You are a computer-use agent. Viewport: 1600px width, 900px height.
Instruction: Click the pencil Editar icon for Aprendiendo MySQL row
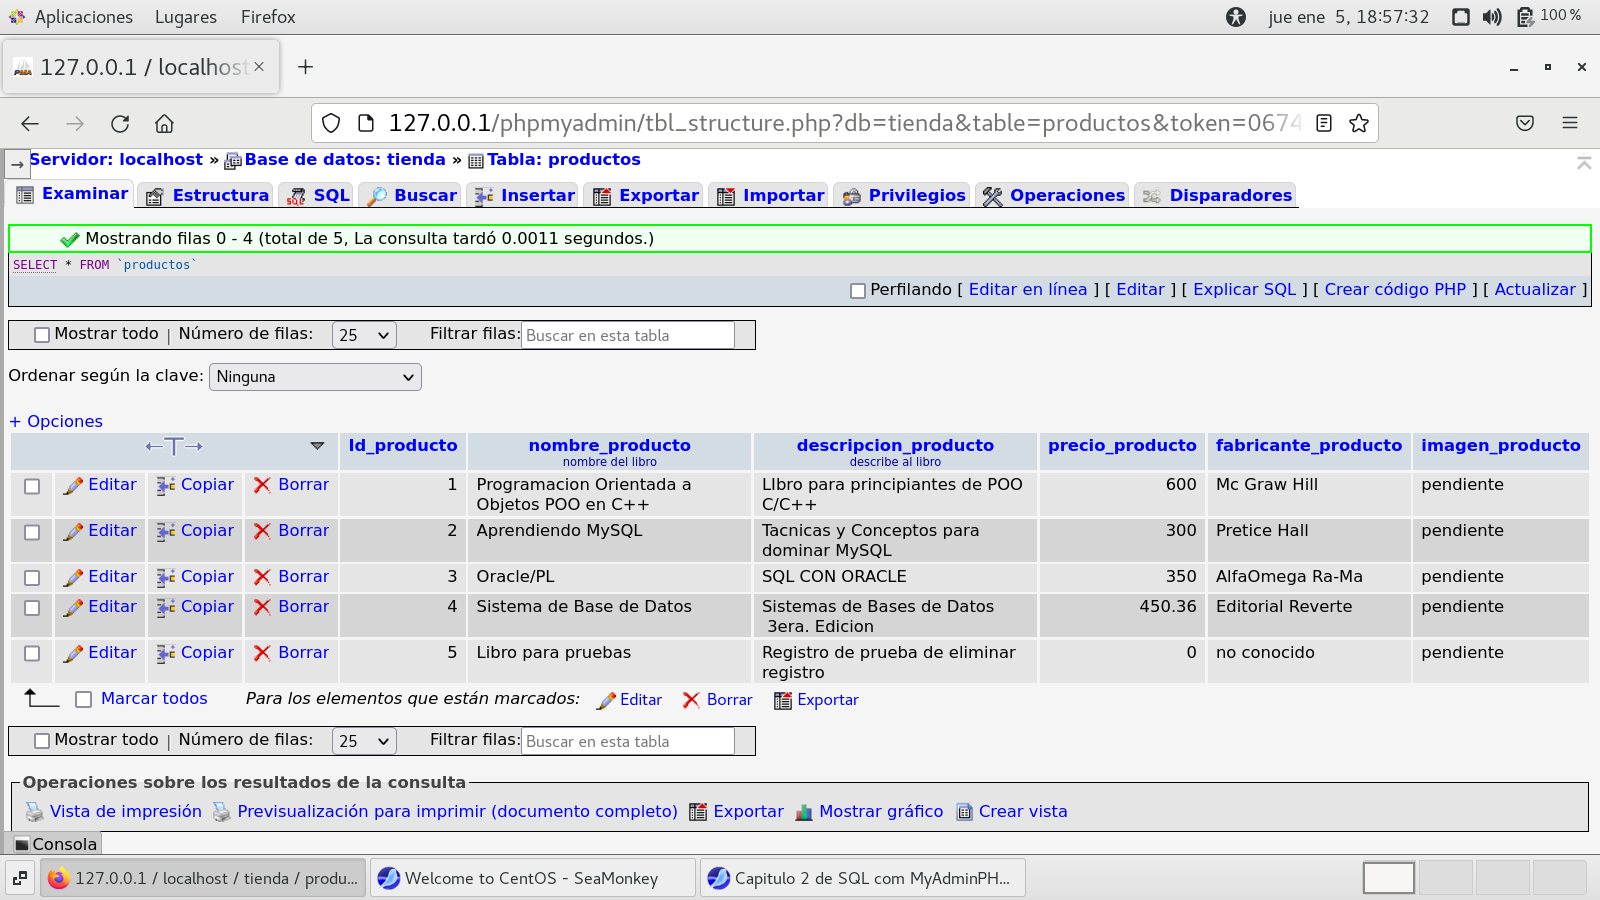coord(73,531)
